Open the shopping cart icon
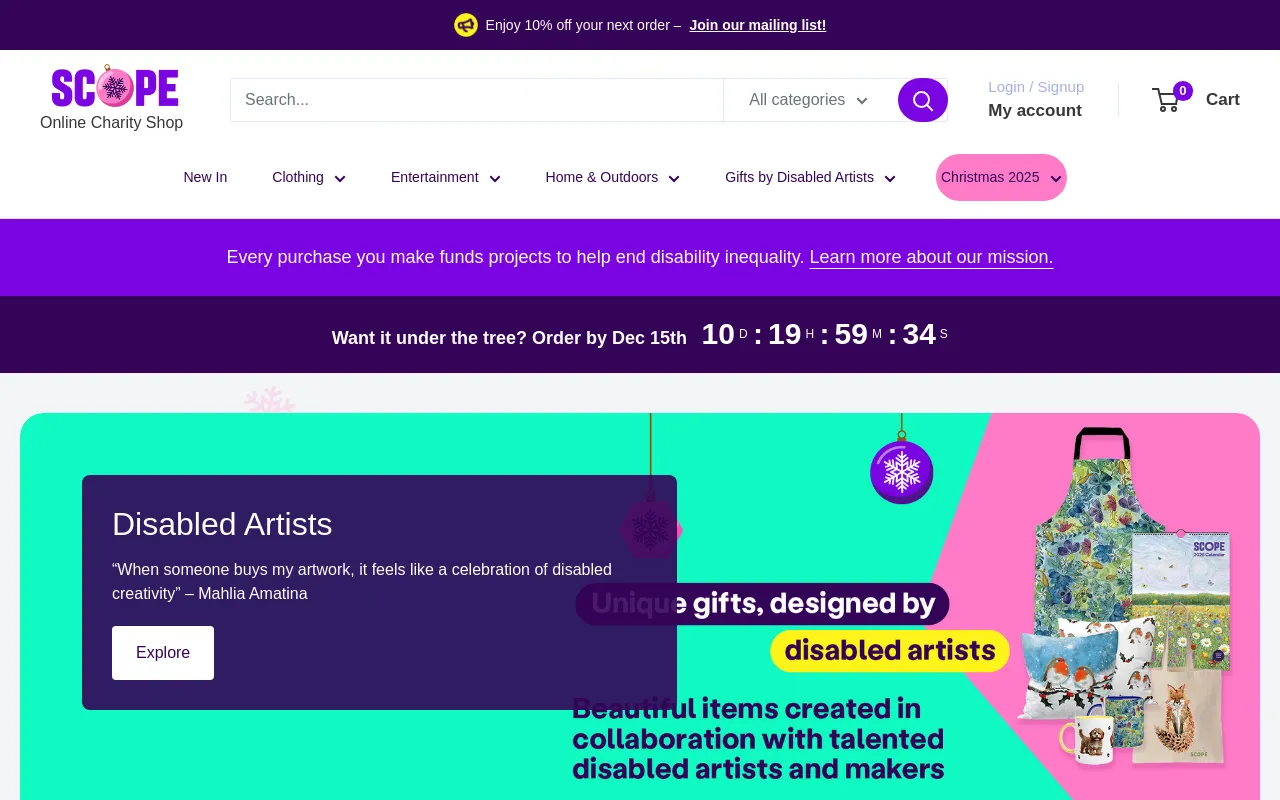This screenshot has height=800, width=1280. coord(1165,100)
